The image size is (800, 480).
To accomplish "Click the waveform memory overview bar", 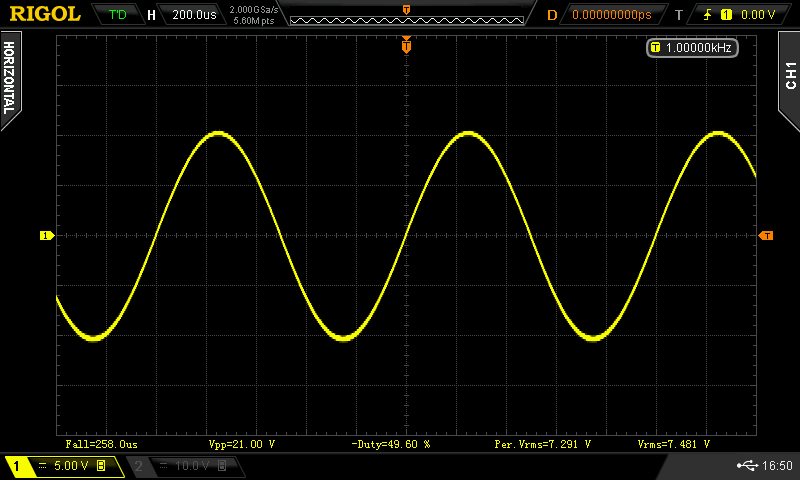I will pos(406,15).
